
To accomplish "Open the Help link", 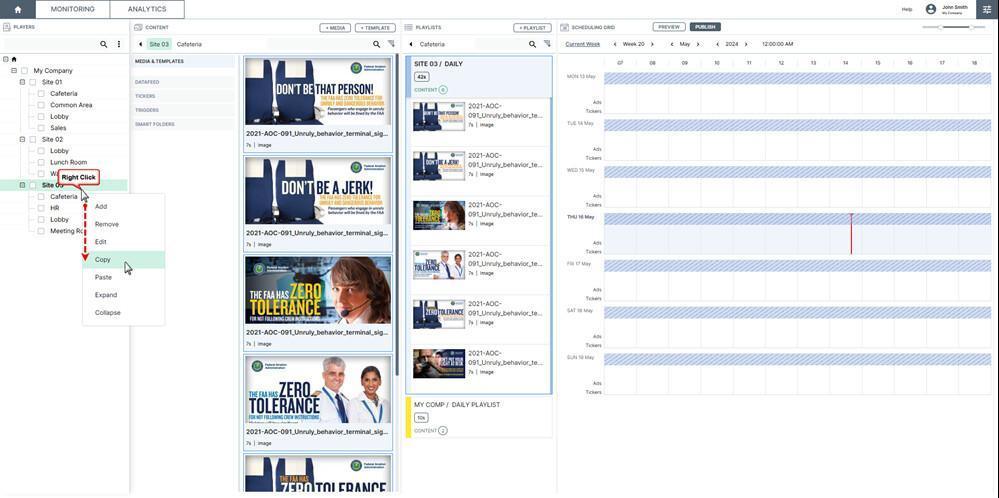I will 907,10.
